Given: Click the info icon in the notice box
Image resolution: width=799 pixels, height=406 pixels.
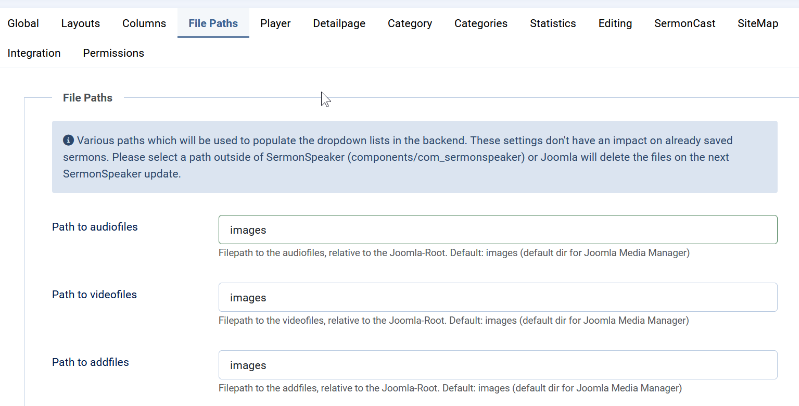Looking at the screenshot, I should pyautogui.click(x=68, y=141).
